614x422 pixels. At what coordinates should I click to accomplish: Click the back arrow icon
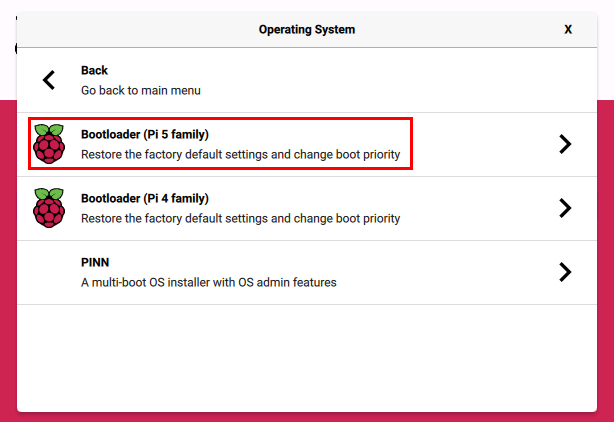click(x=48, y=80)
